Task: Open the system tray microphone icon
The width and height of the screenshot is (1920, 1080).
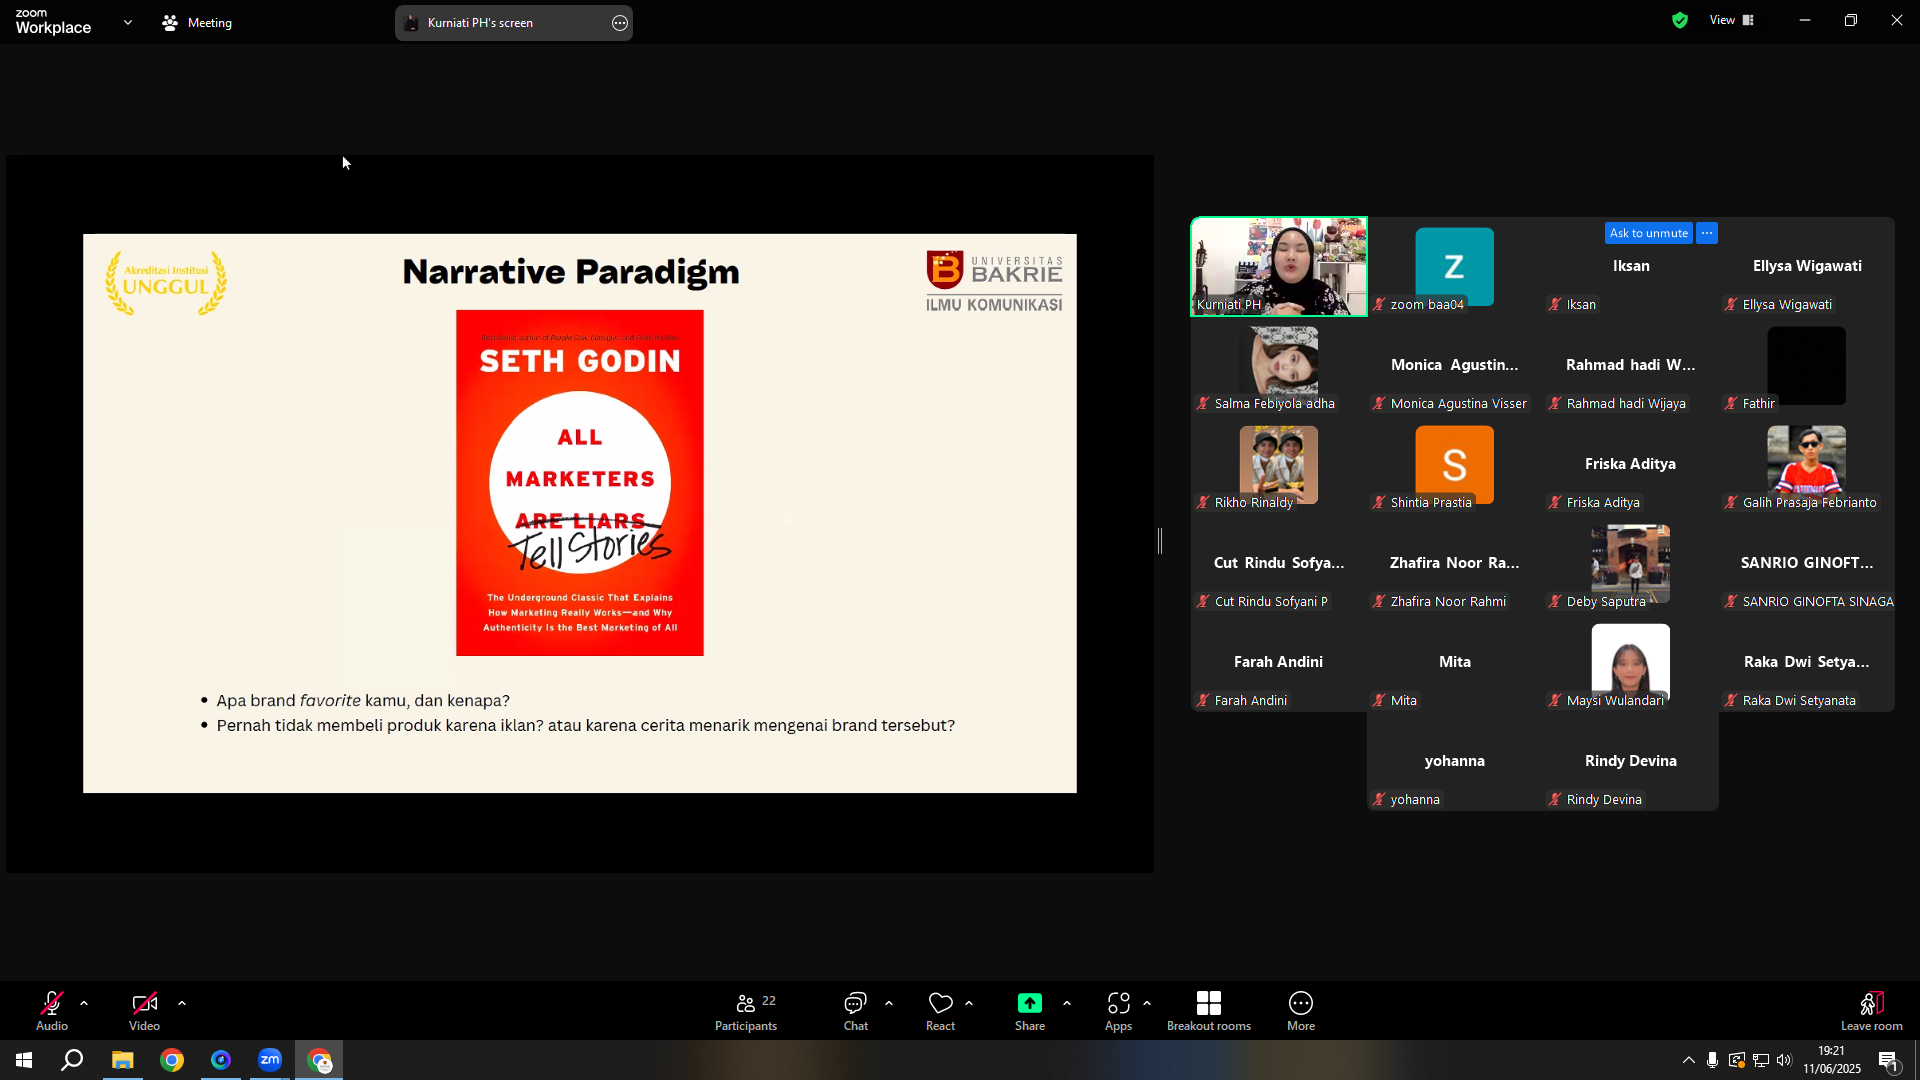Action: pos(1713,1060)
